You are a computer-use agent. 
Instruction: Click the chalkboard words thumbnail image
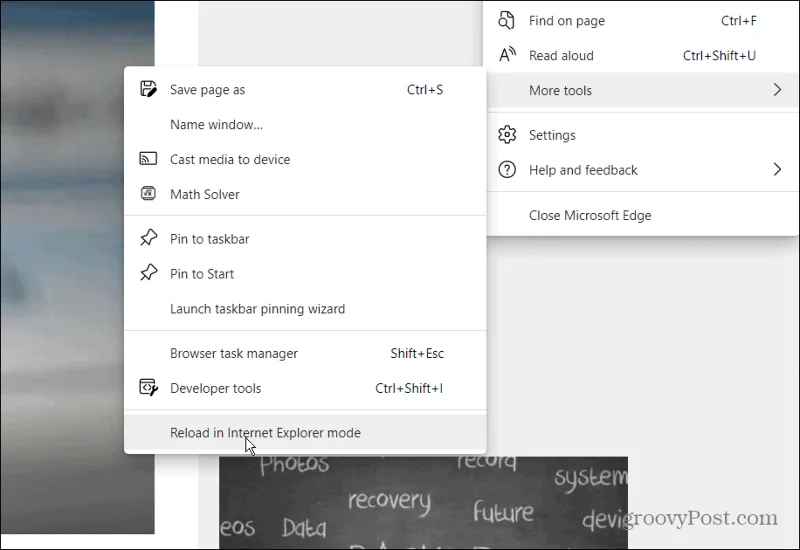423,503
